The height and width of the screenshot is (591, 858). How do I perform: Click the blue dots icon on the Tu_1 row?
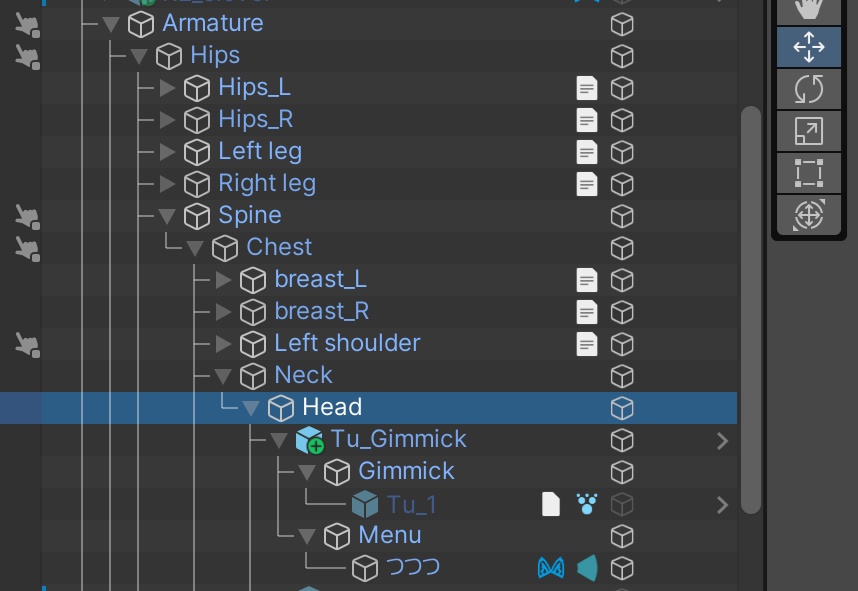(587, 504)
